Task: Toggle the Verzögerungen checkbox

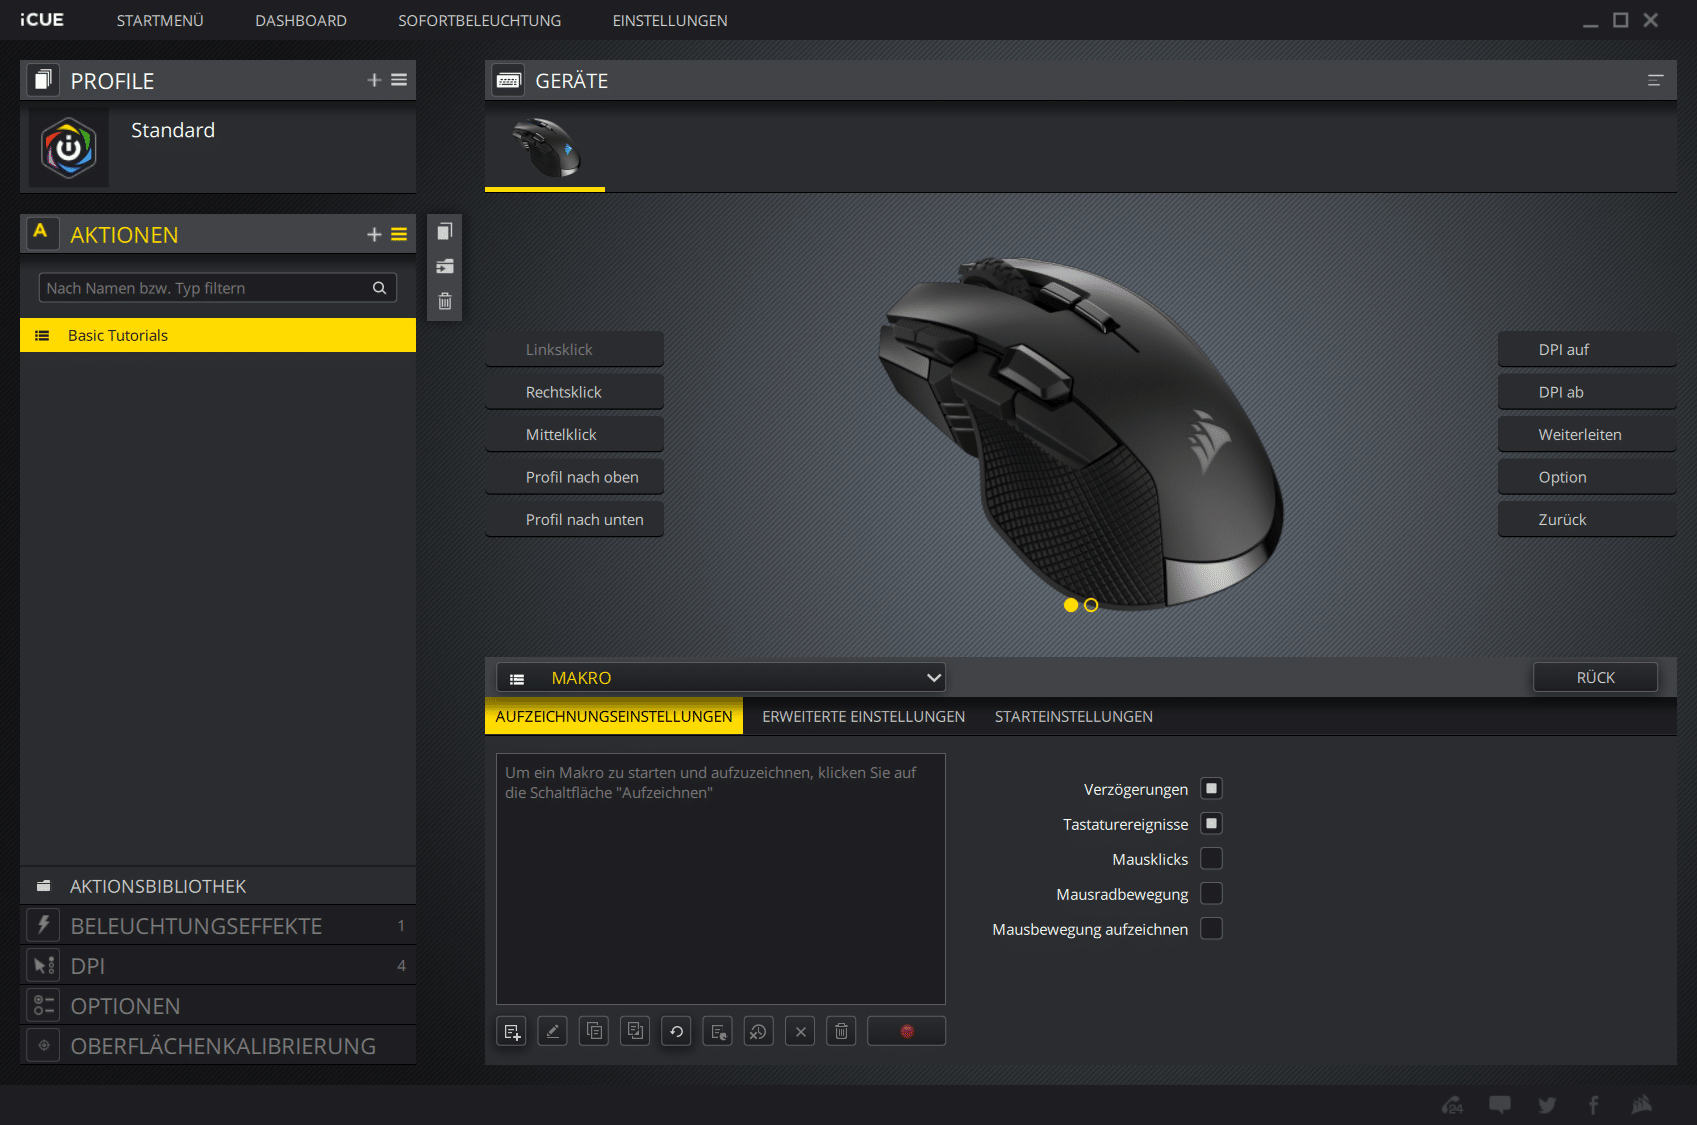Action: [x=1211, y=789]
